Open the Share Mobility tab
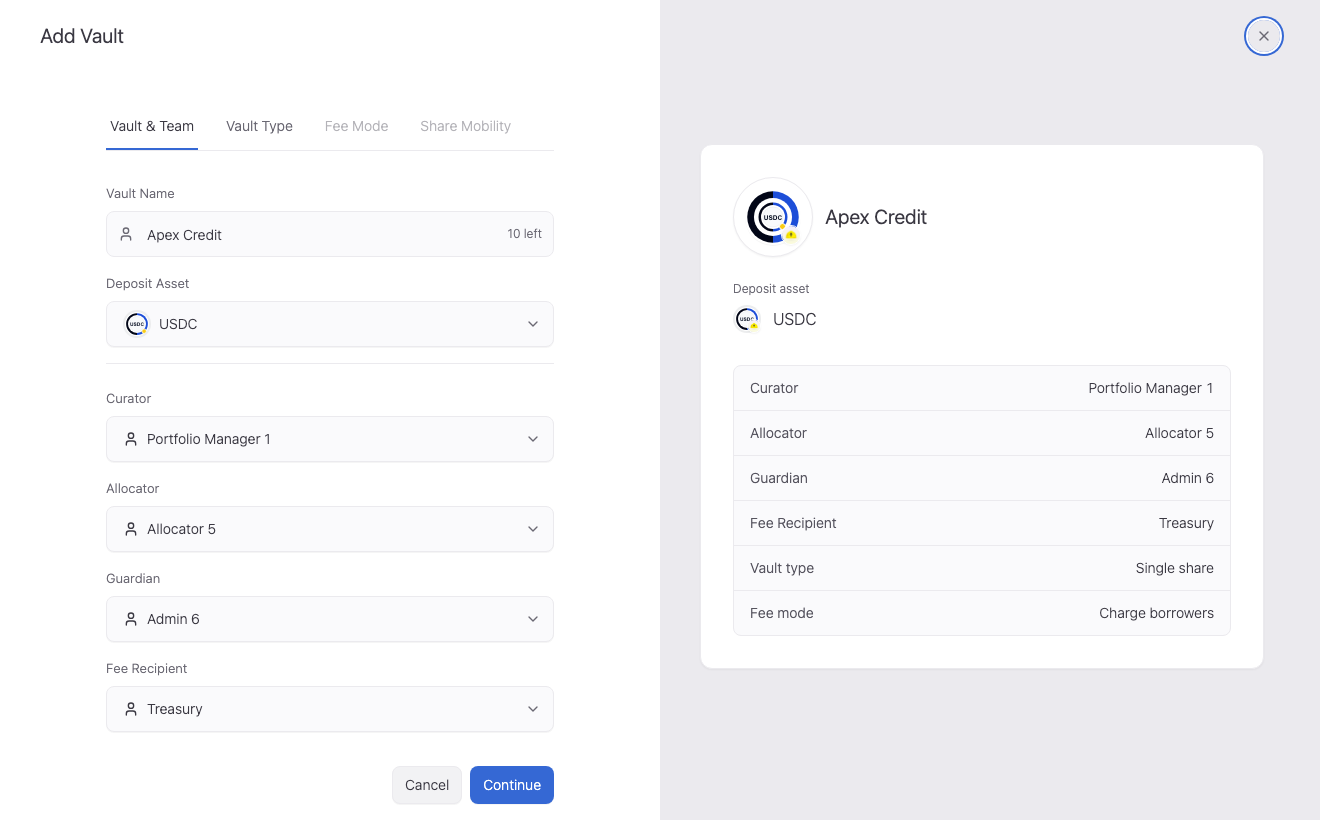Image resolution: width=1320 pixels, height=820 pixels. 465,126
